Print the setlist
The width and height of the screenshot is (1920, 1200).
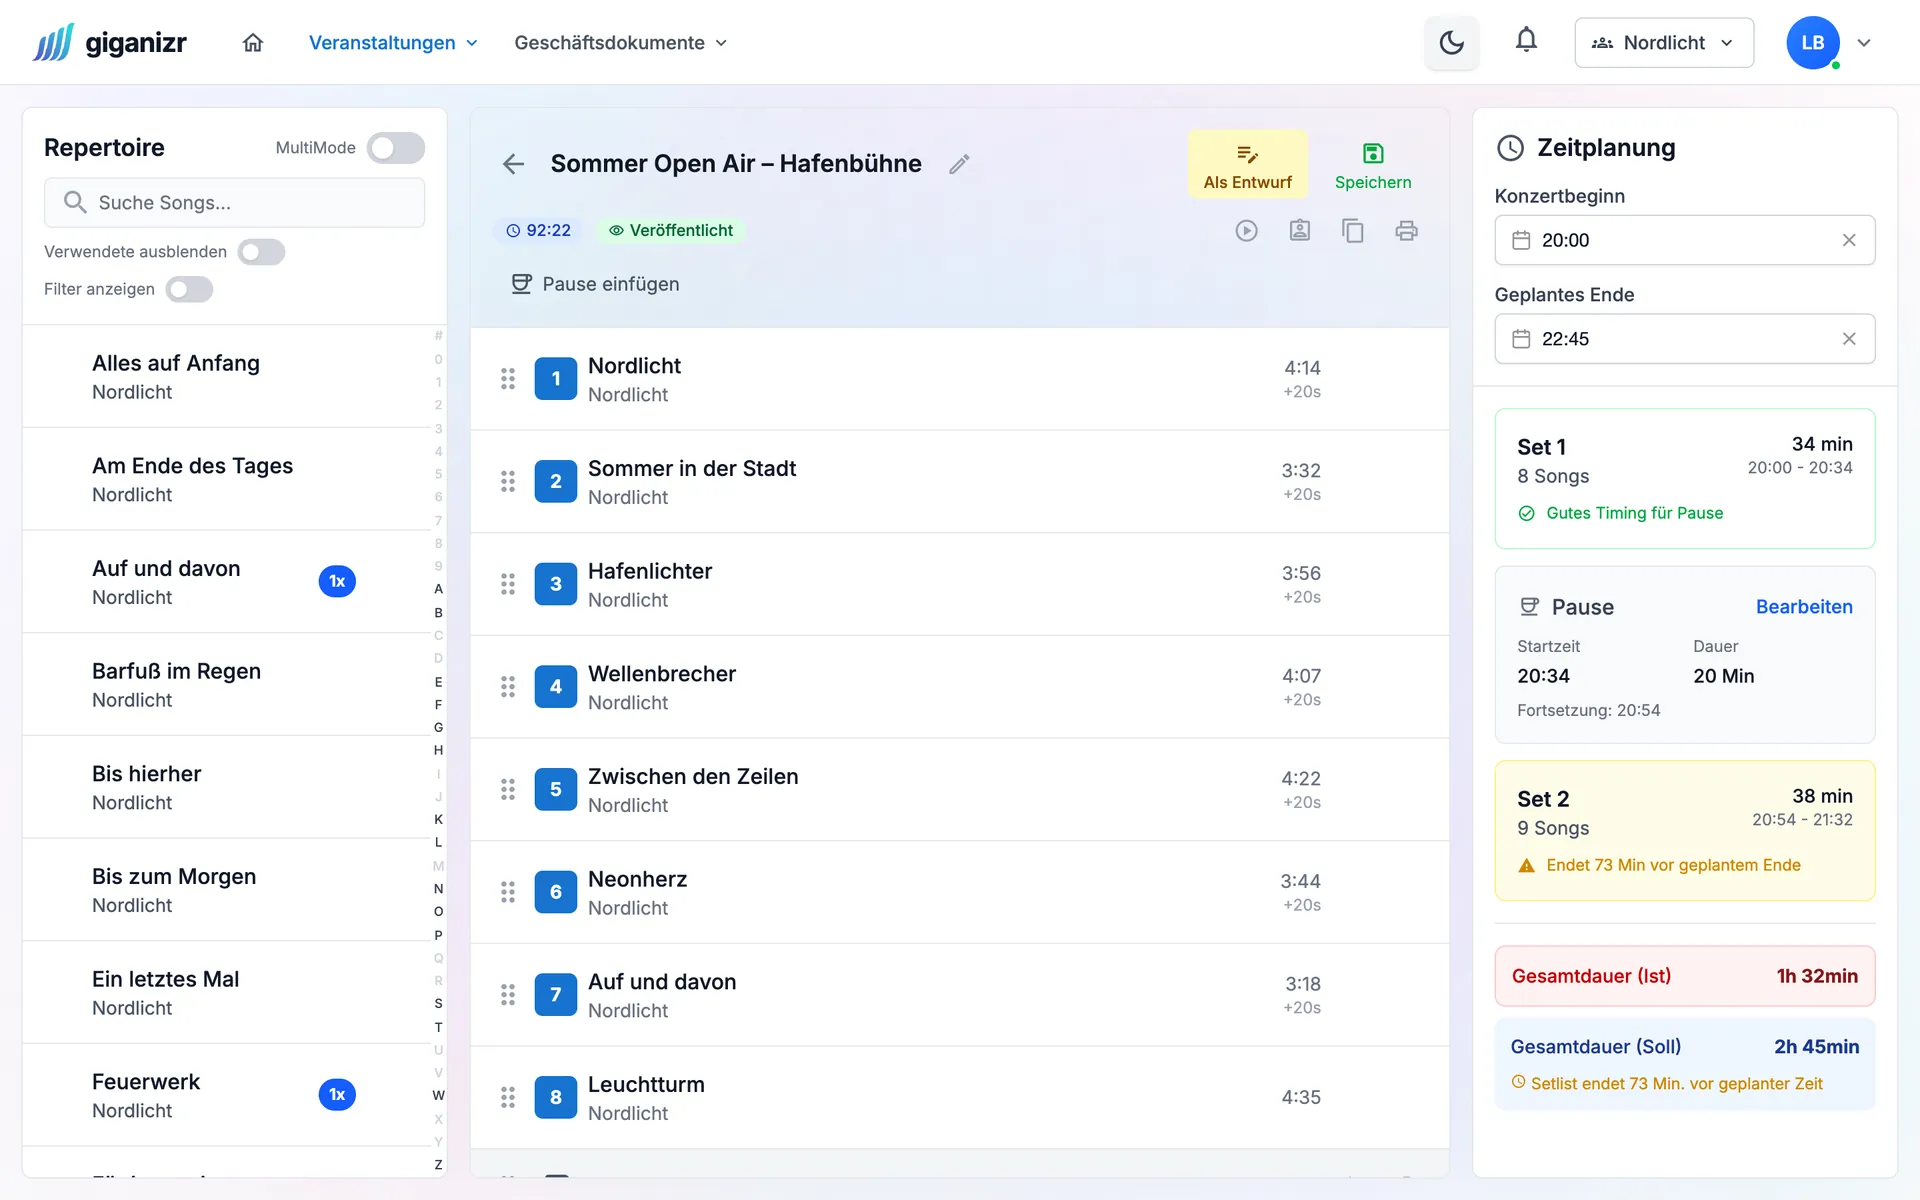(1406, 231)
